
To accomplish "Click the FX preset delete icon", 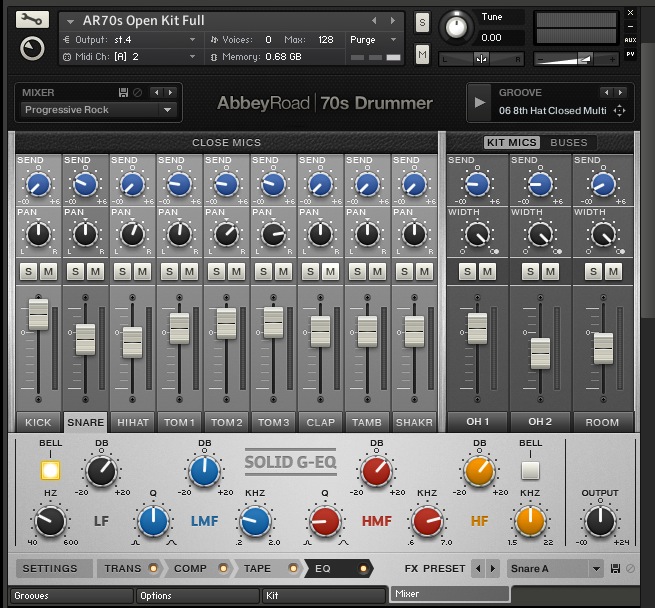I will [630, 568].
